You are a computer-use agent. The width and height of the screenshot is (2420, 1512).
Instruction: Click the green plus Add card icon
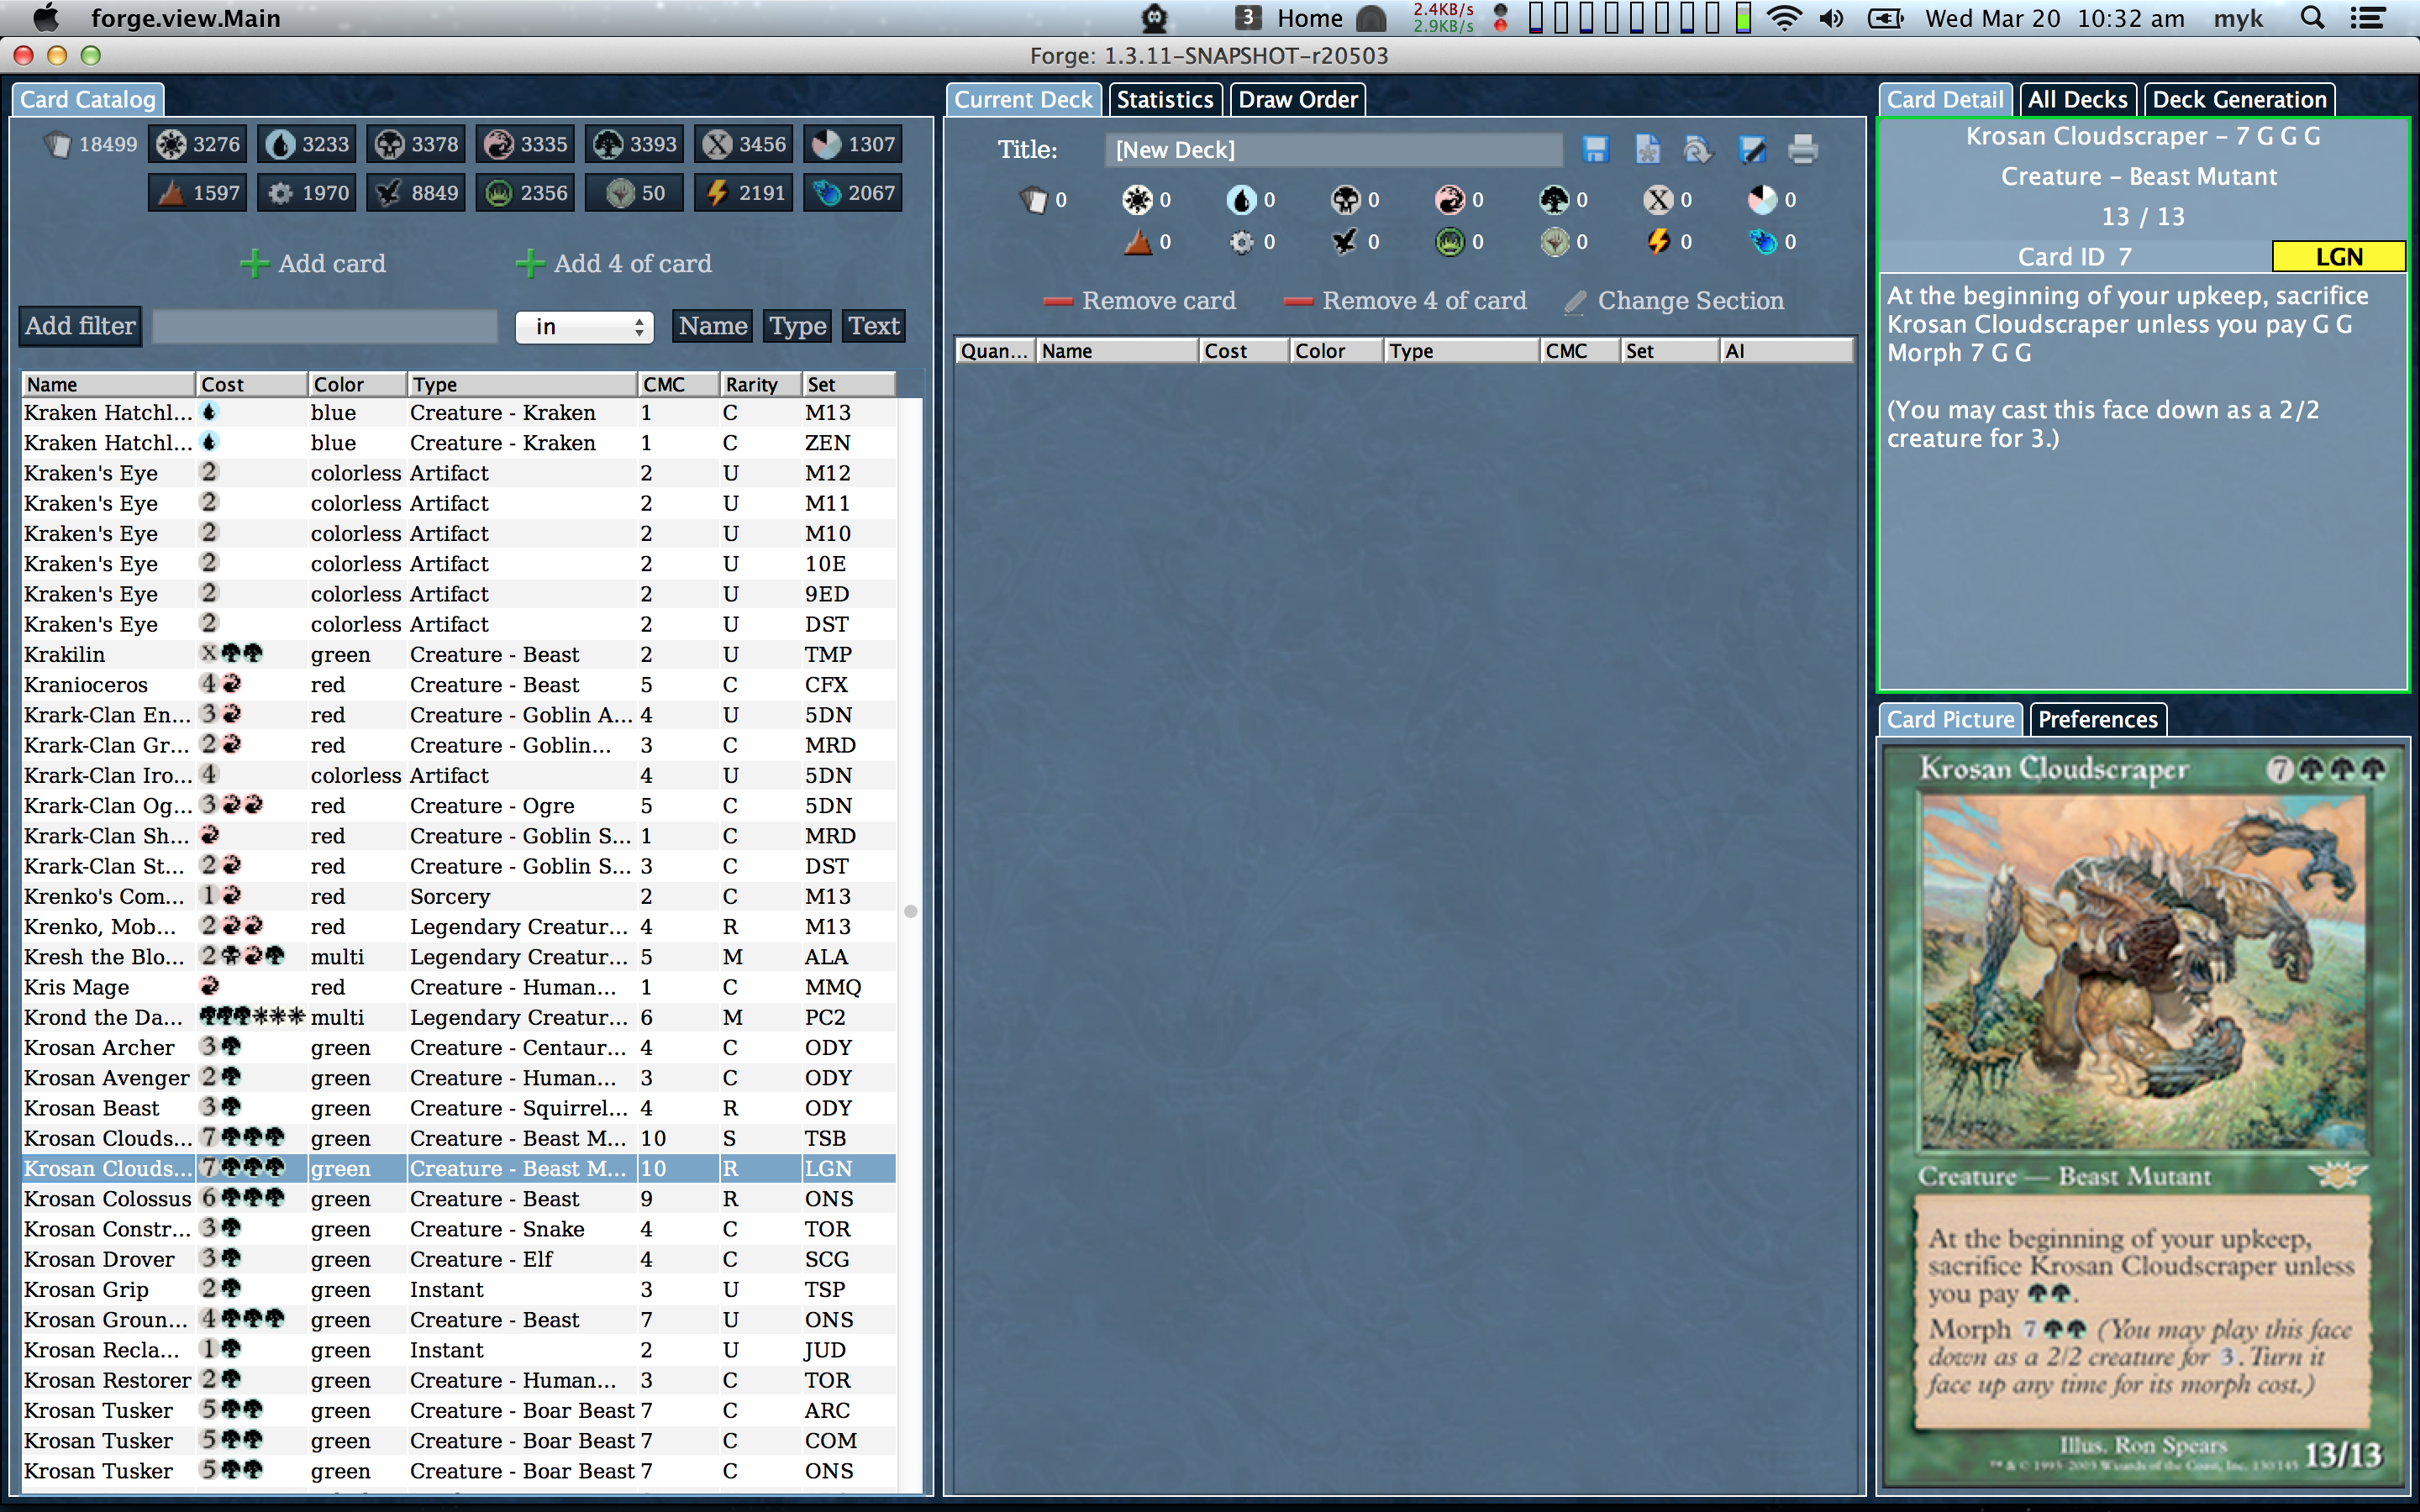pos(254,264)
